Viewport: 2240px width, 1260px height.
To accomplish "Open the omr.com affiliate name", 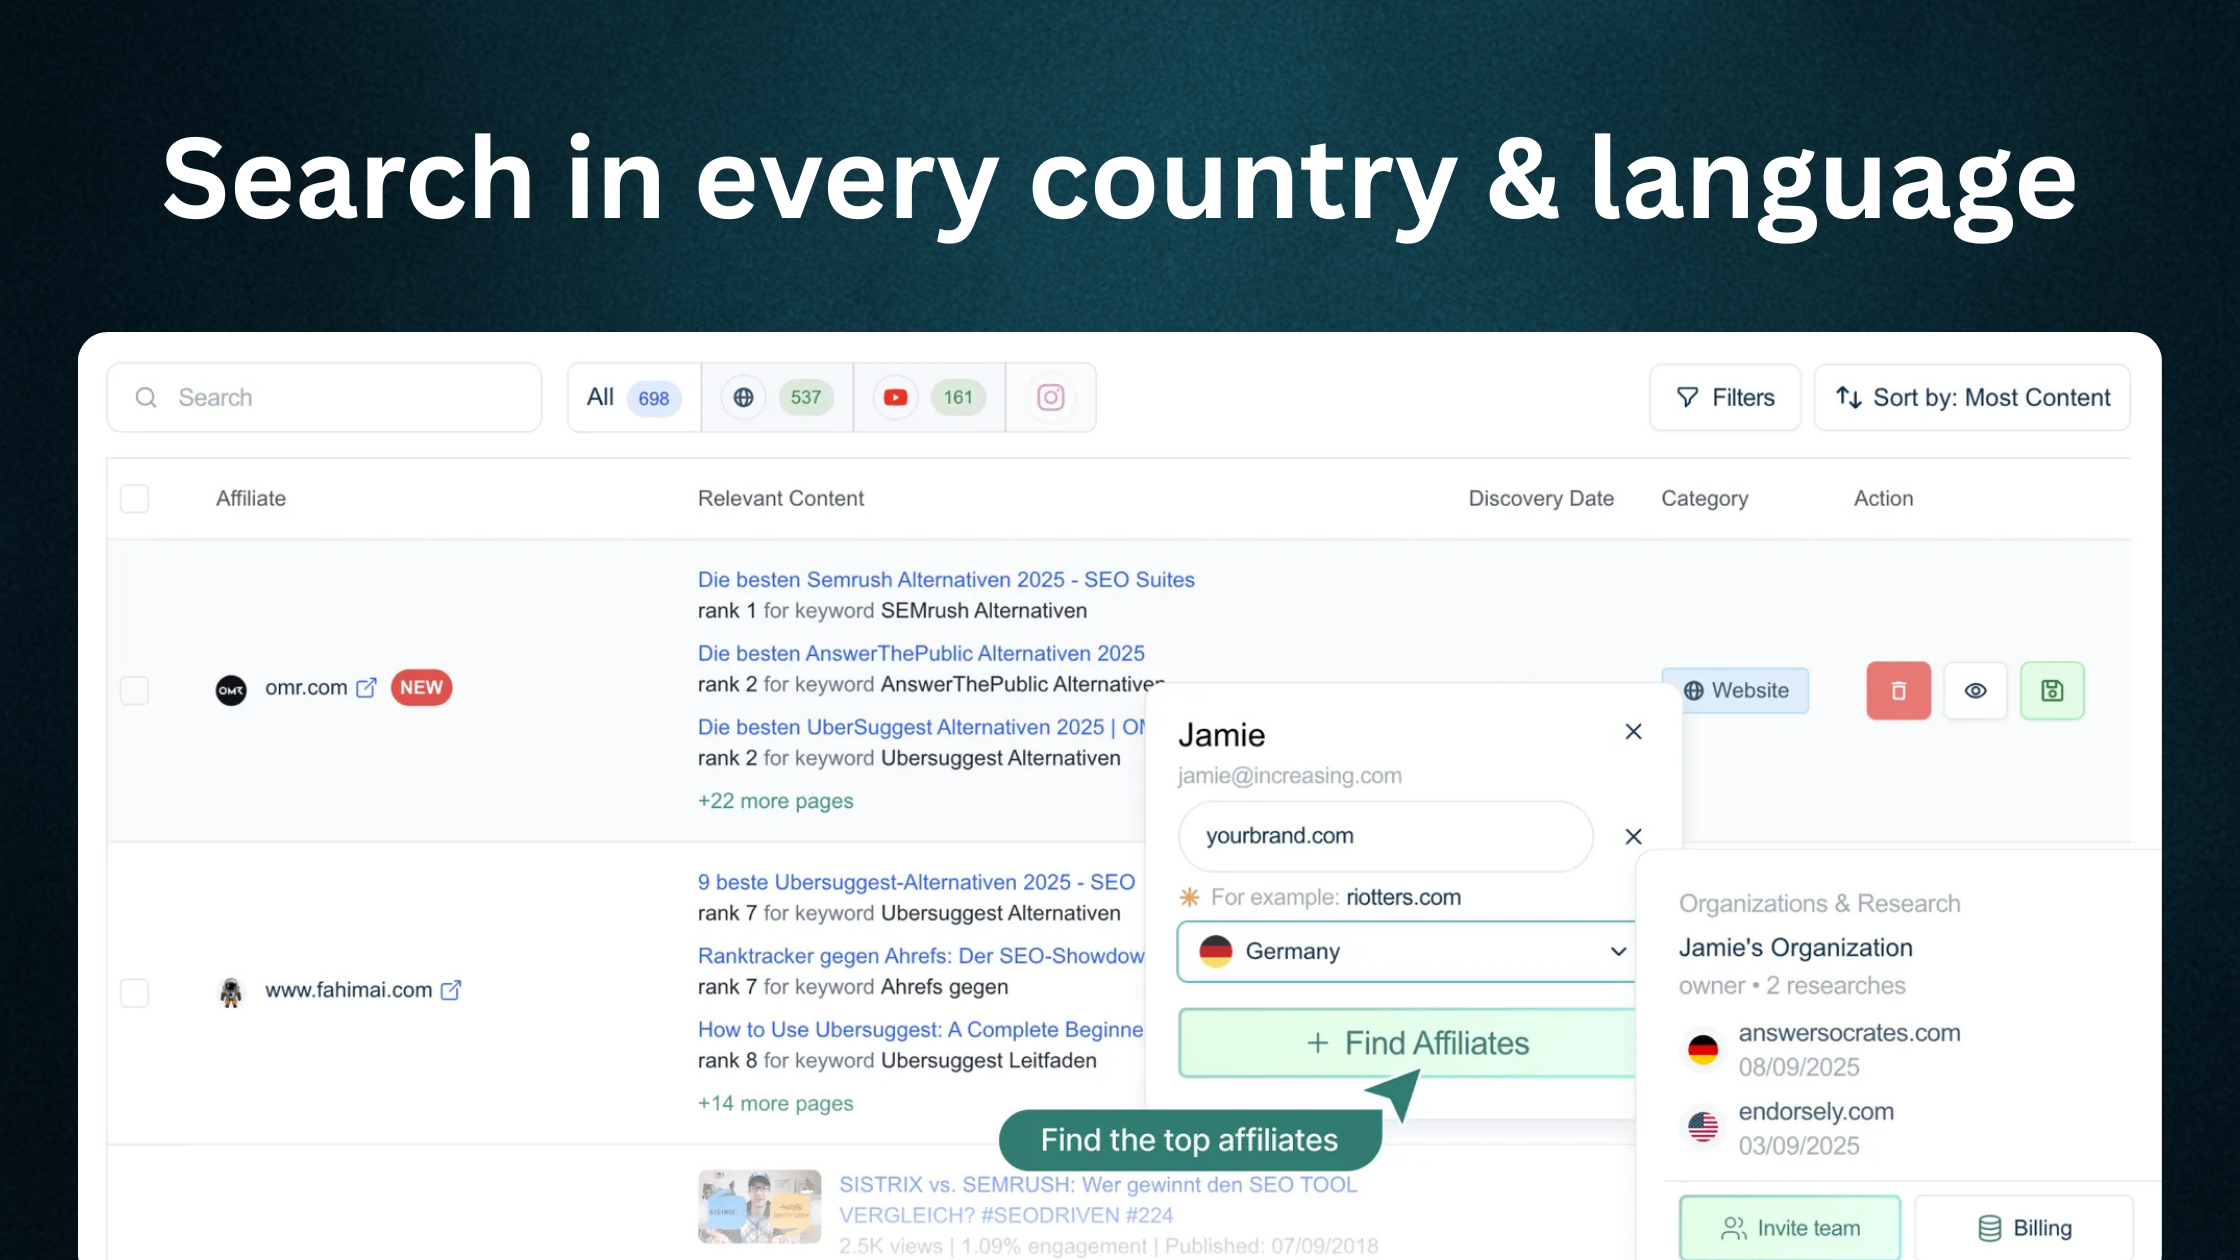I will point(306,688).
